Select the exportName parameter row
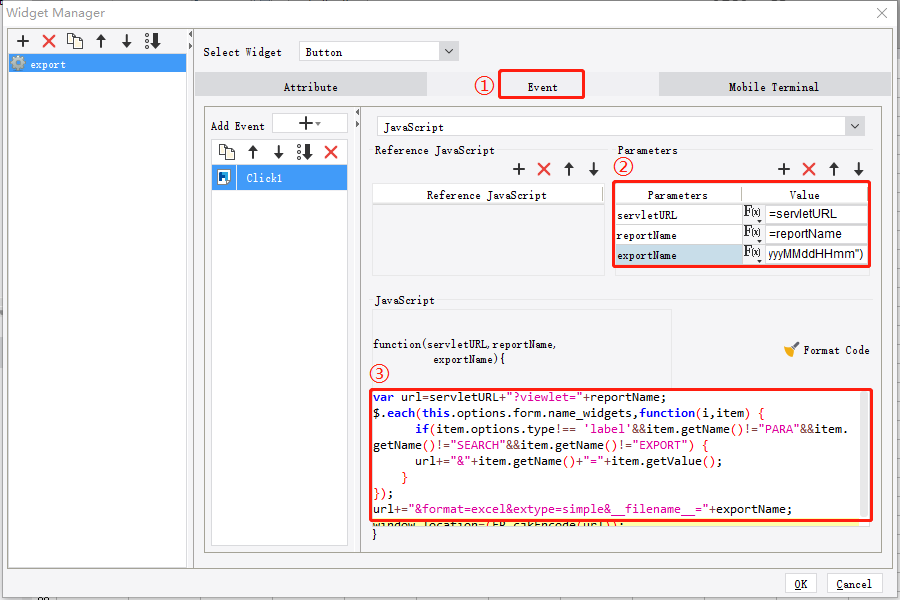The image size is (900, 600). coord(678,252)
